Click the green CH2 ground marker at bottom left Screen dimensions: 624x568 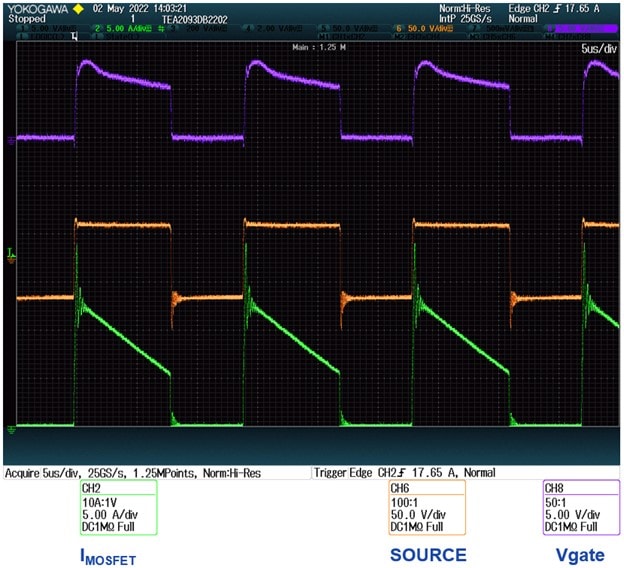pos(9,429)
